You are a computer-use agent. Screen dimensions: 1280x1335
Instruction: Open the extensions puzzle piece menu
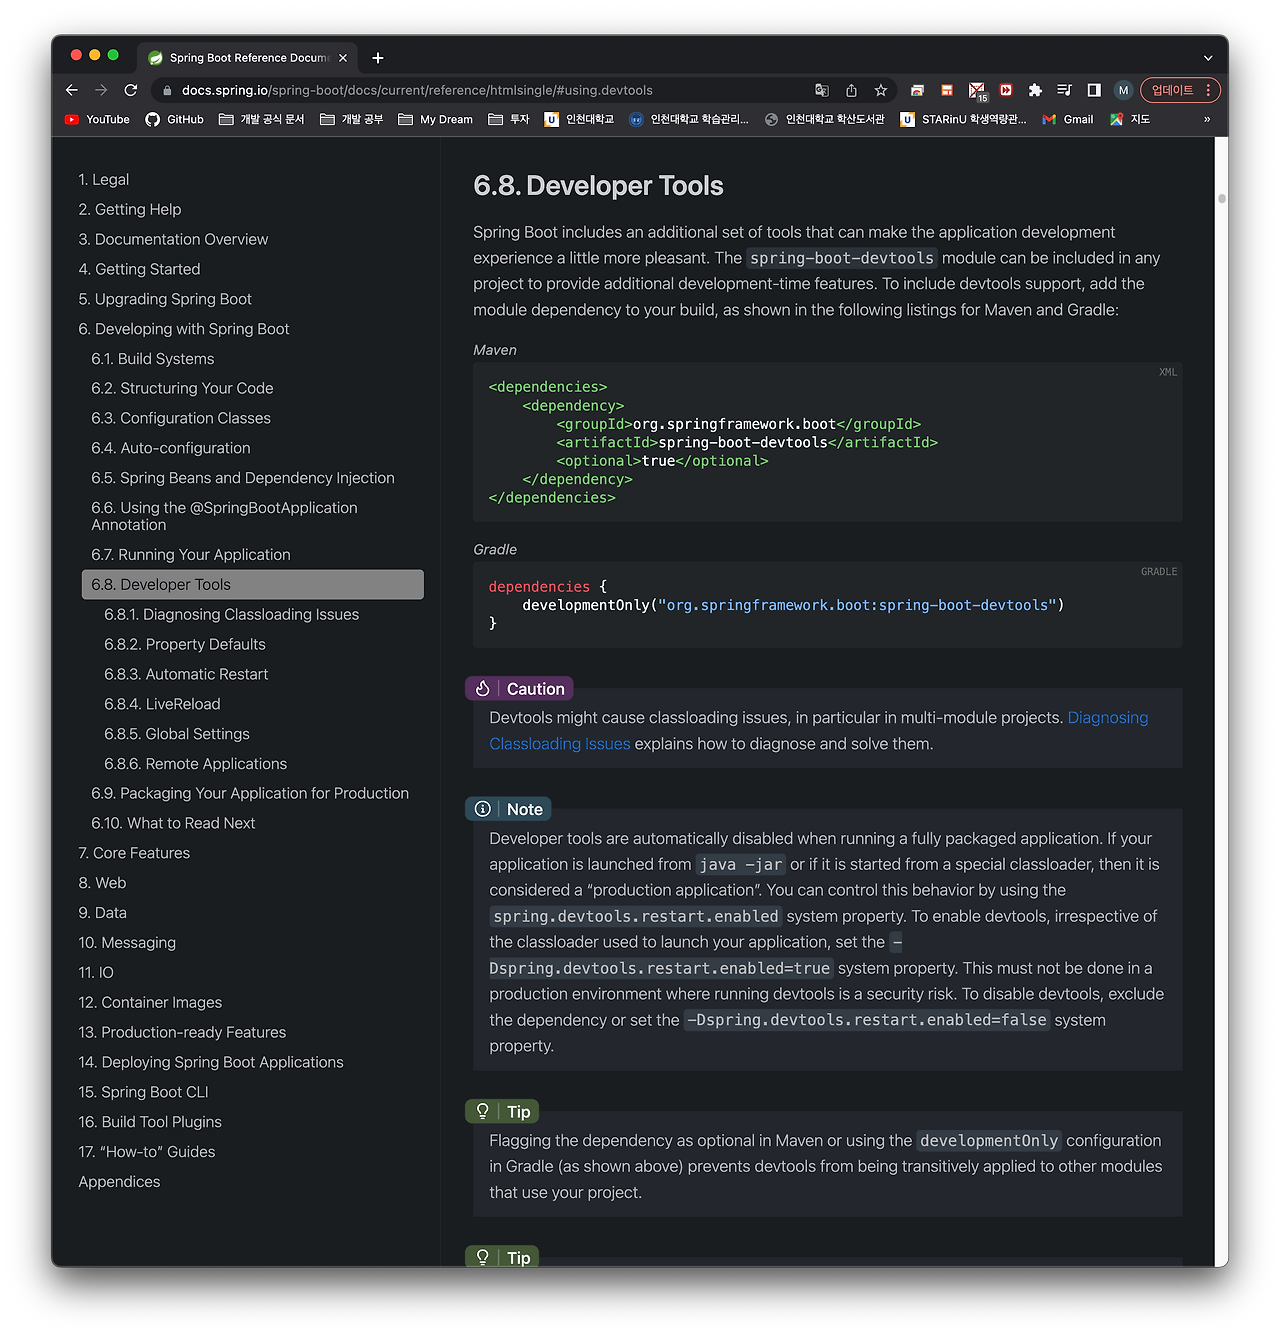(1034, 90)
